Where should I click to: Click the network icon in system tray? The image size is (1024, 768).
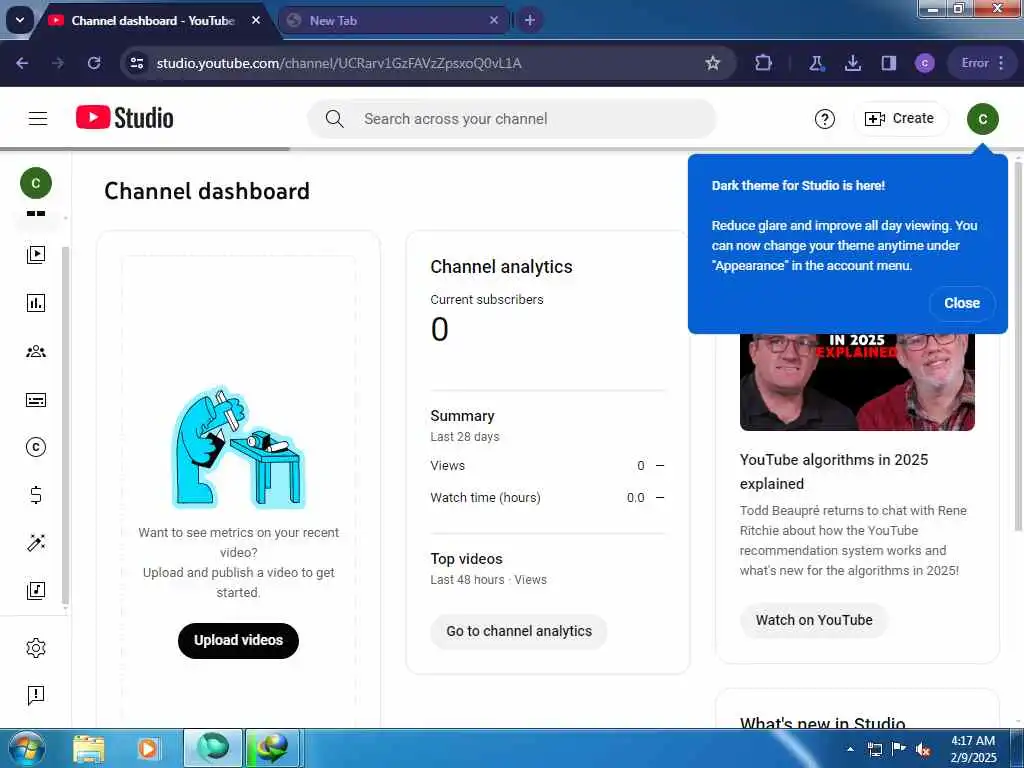point(874,749)
